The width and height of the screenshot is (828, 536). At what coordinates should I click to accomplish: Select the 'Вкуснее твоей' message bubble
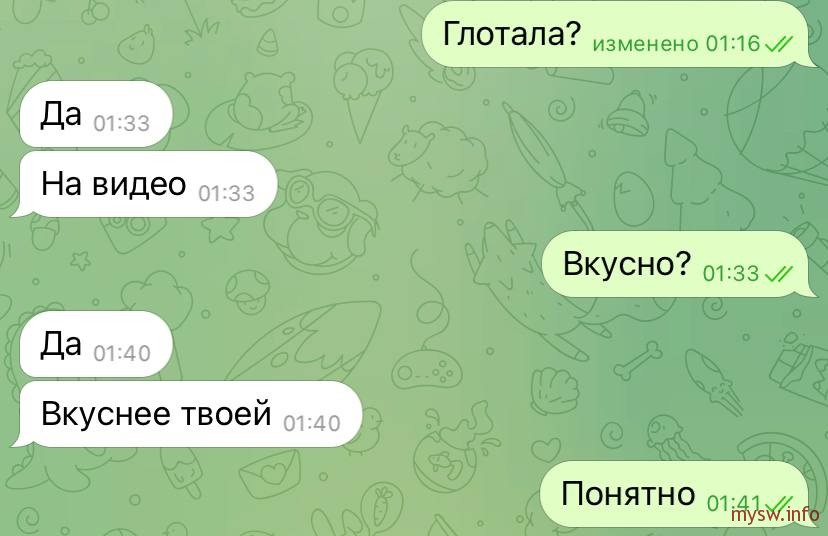187,414
